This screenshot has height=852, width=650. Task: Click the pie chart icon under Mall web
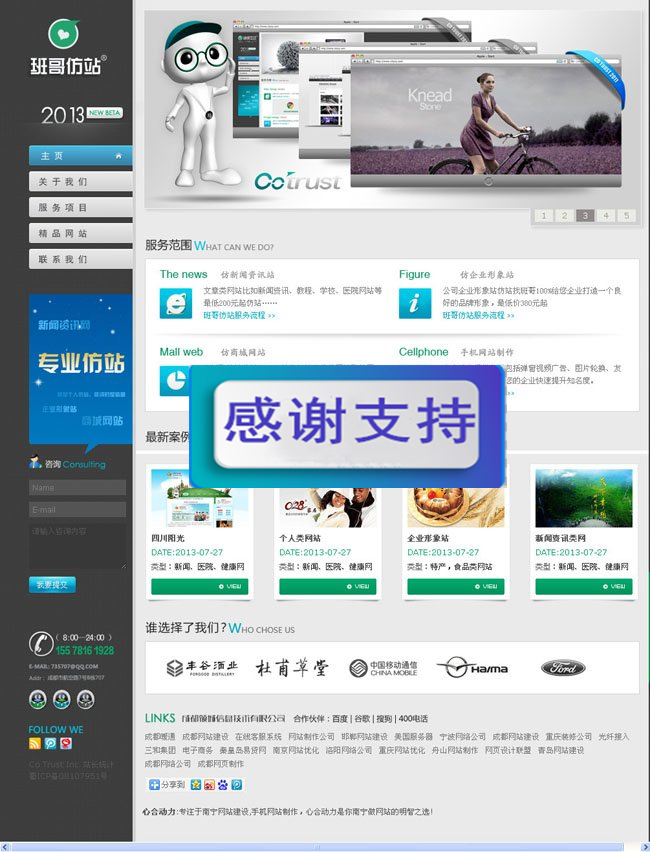174,380
